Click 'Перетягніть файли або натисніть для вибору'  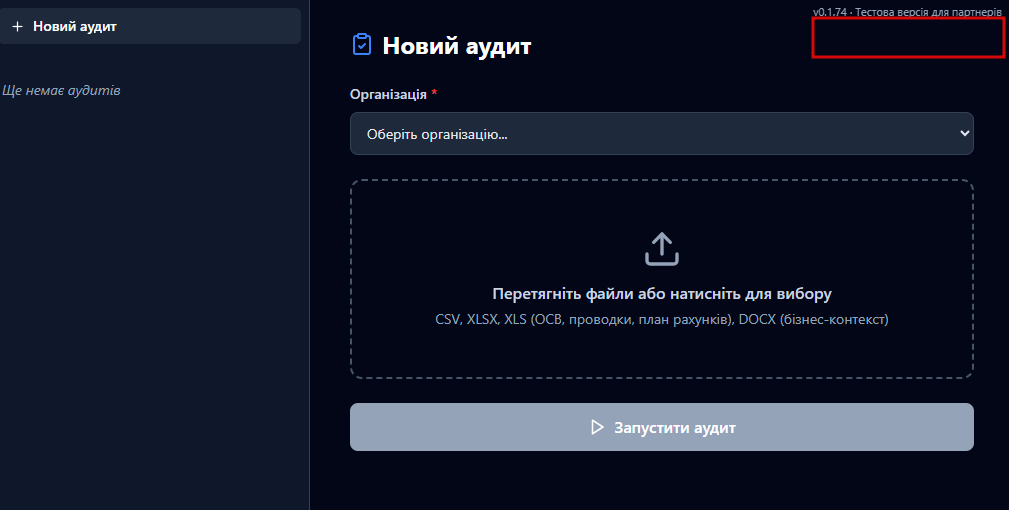coord(662,294)
